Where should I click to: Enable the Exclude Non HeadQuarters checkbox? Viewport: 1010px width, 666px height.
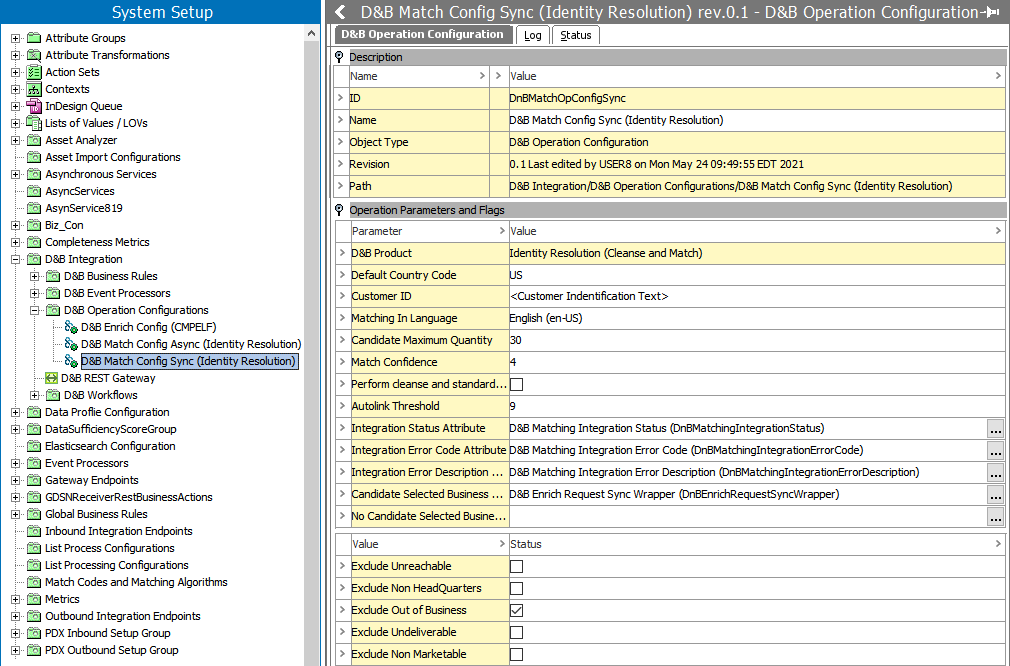517,589
